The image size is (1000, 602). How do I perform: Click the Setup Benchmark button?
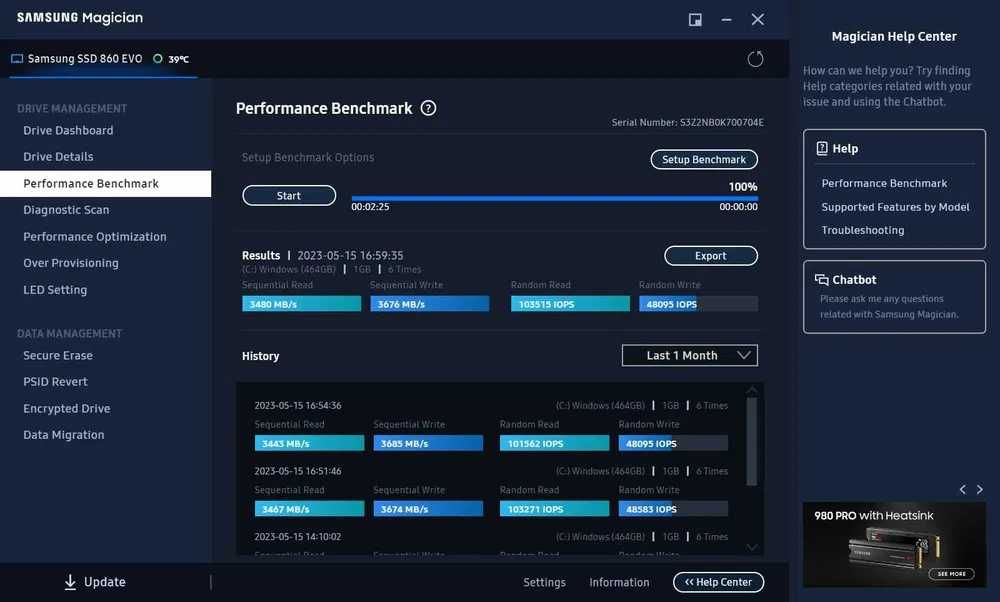click(704, 159)
